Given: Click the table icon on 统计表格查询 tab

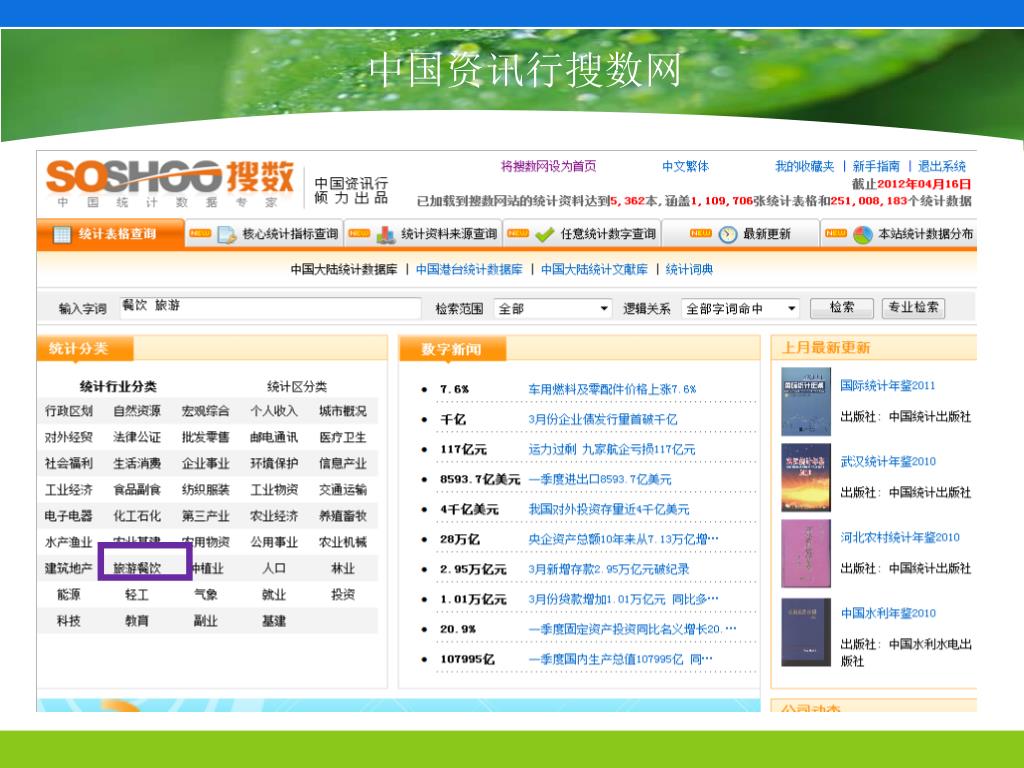Looking at the screenshot, I should coord(61,234).
